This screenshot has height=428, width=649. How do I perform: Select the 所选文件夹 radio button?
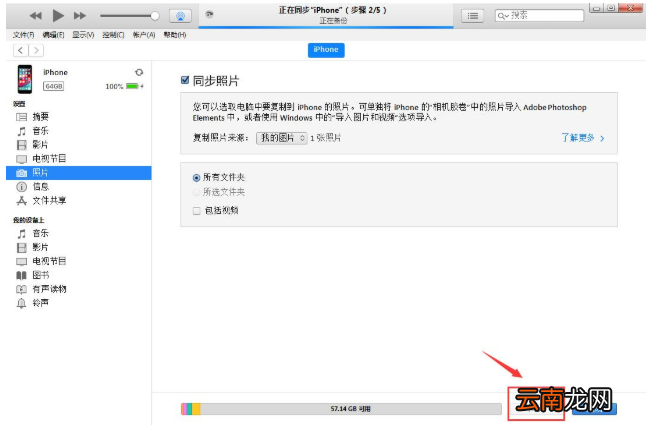coord(197,192)
